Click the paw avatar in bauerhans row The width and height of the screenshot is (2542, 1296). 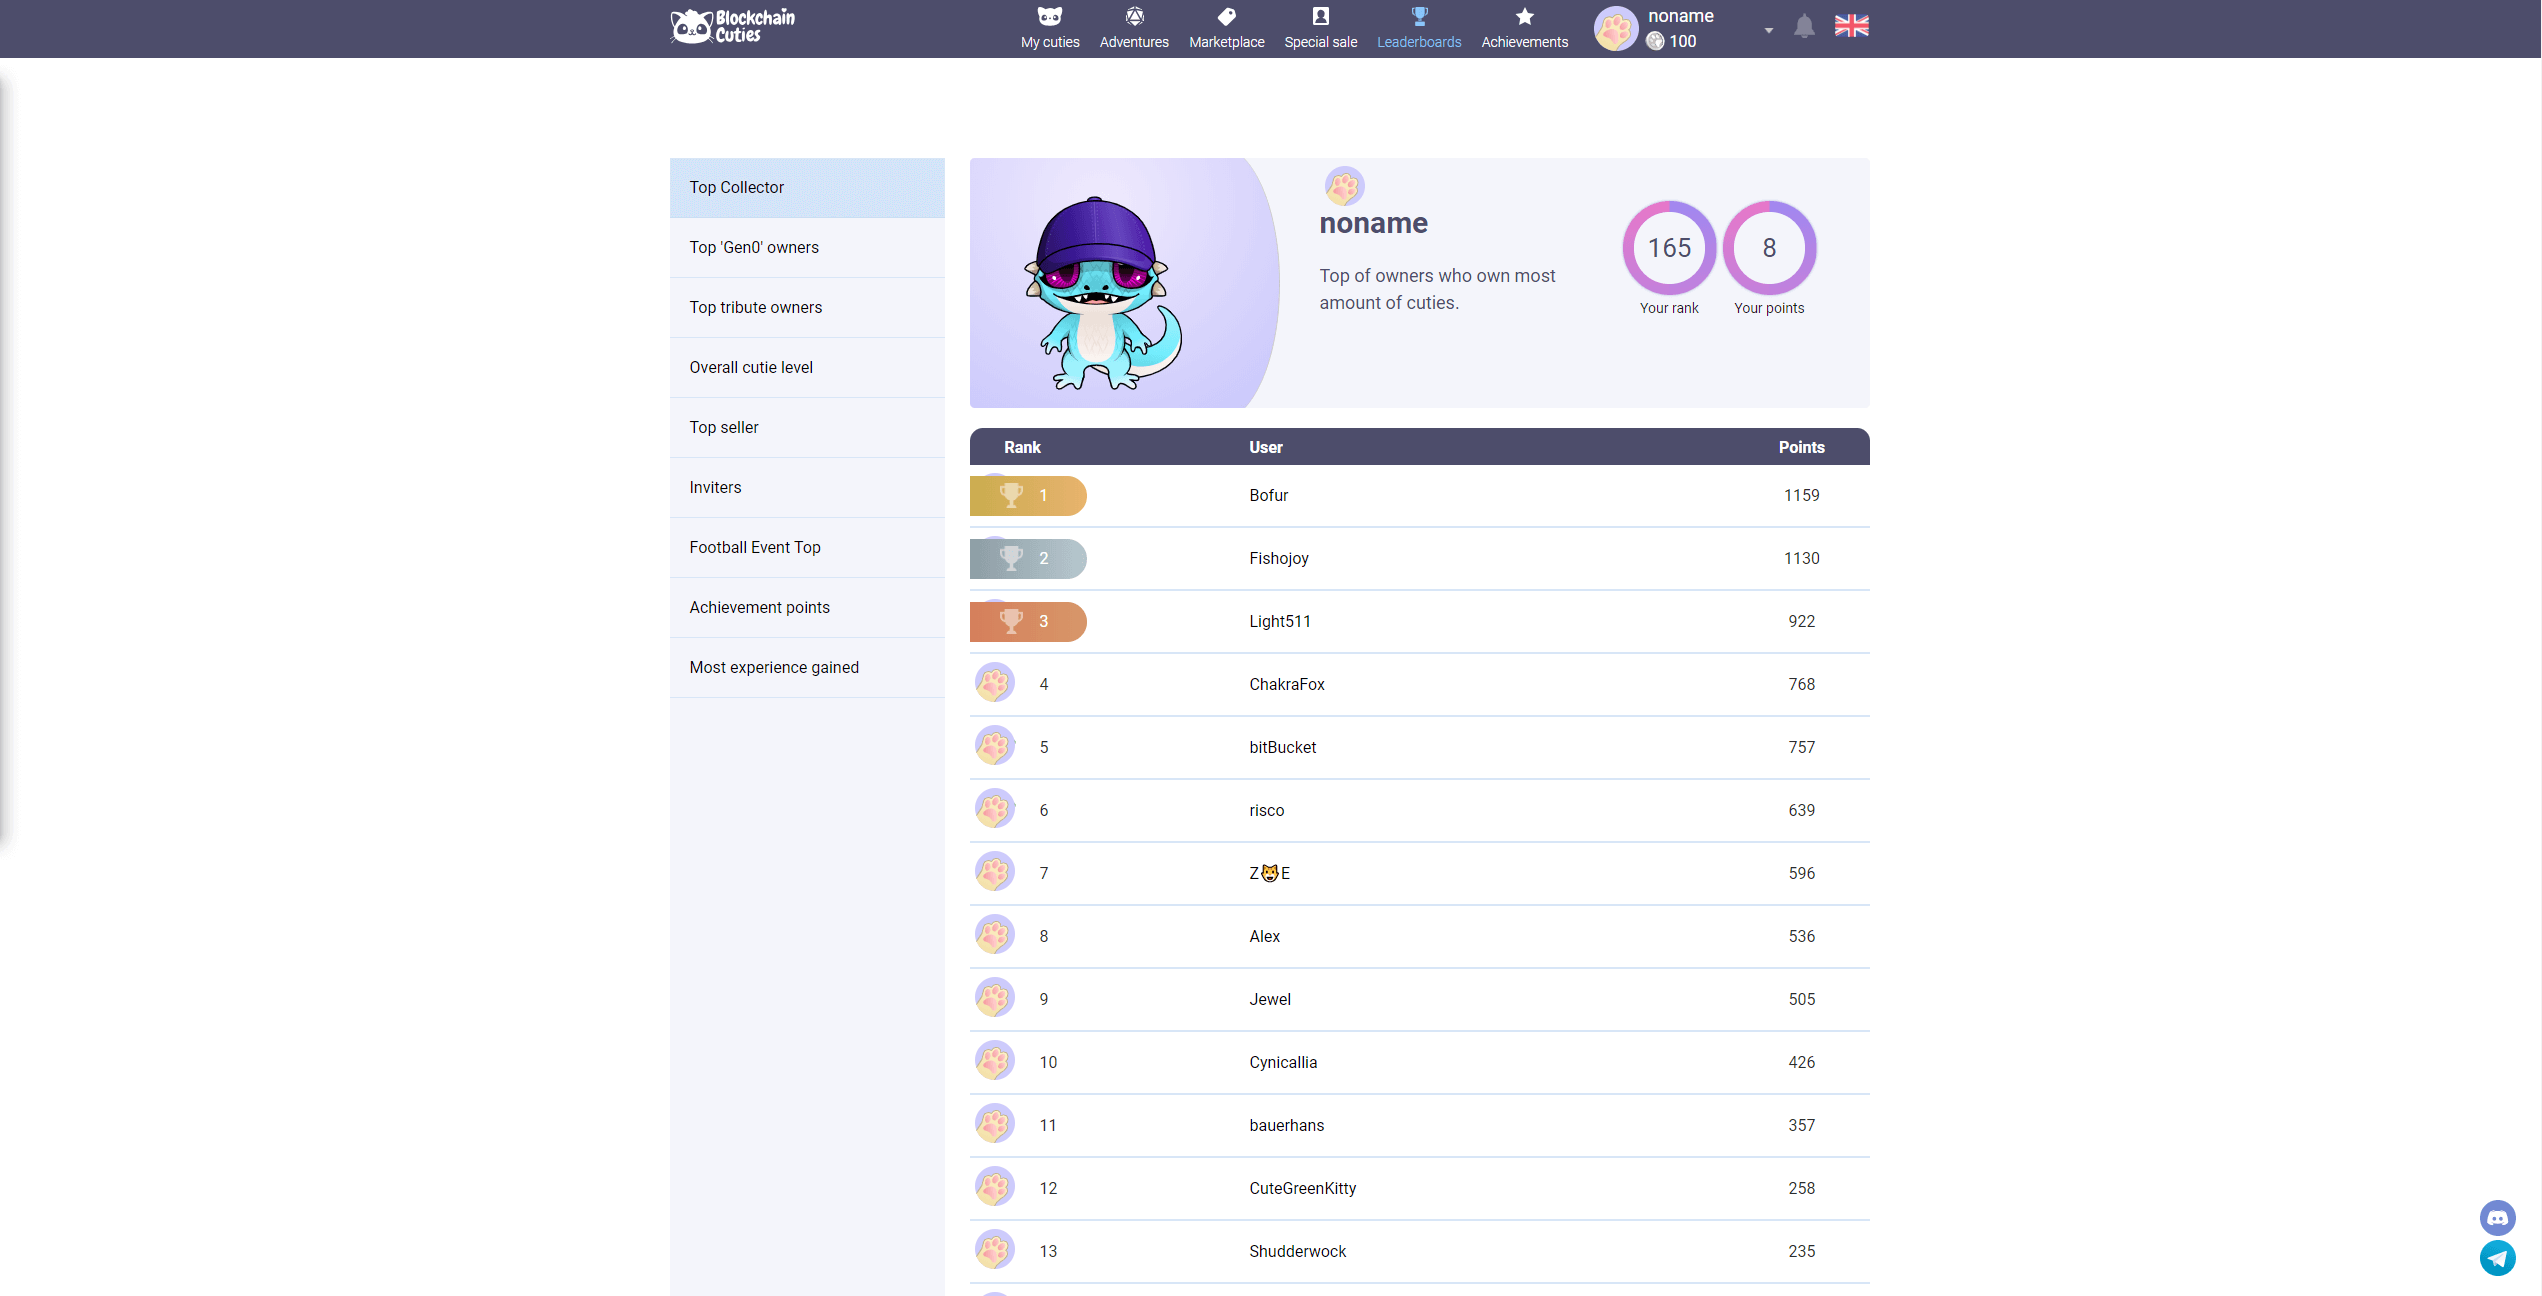click(x=994, y=1124)
